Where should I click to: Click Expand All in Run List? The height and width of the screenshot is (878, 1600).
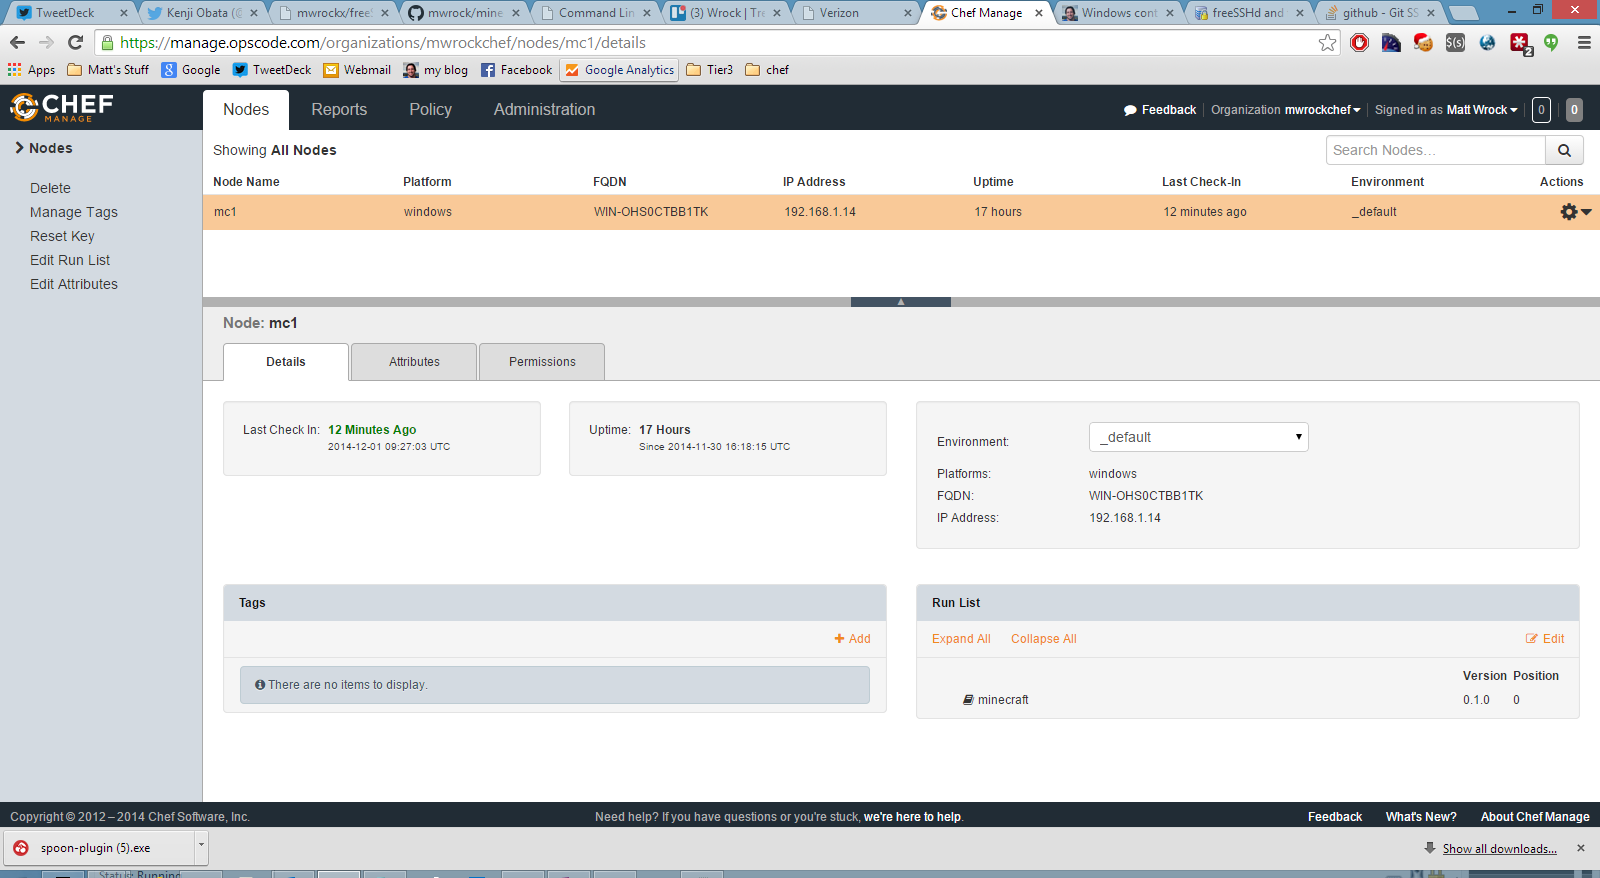tap(961, 639)
